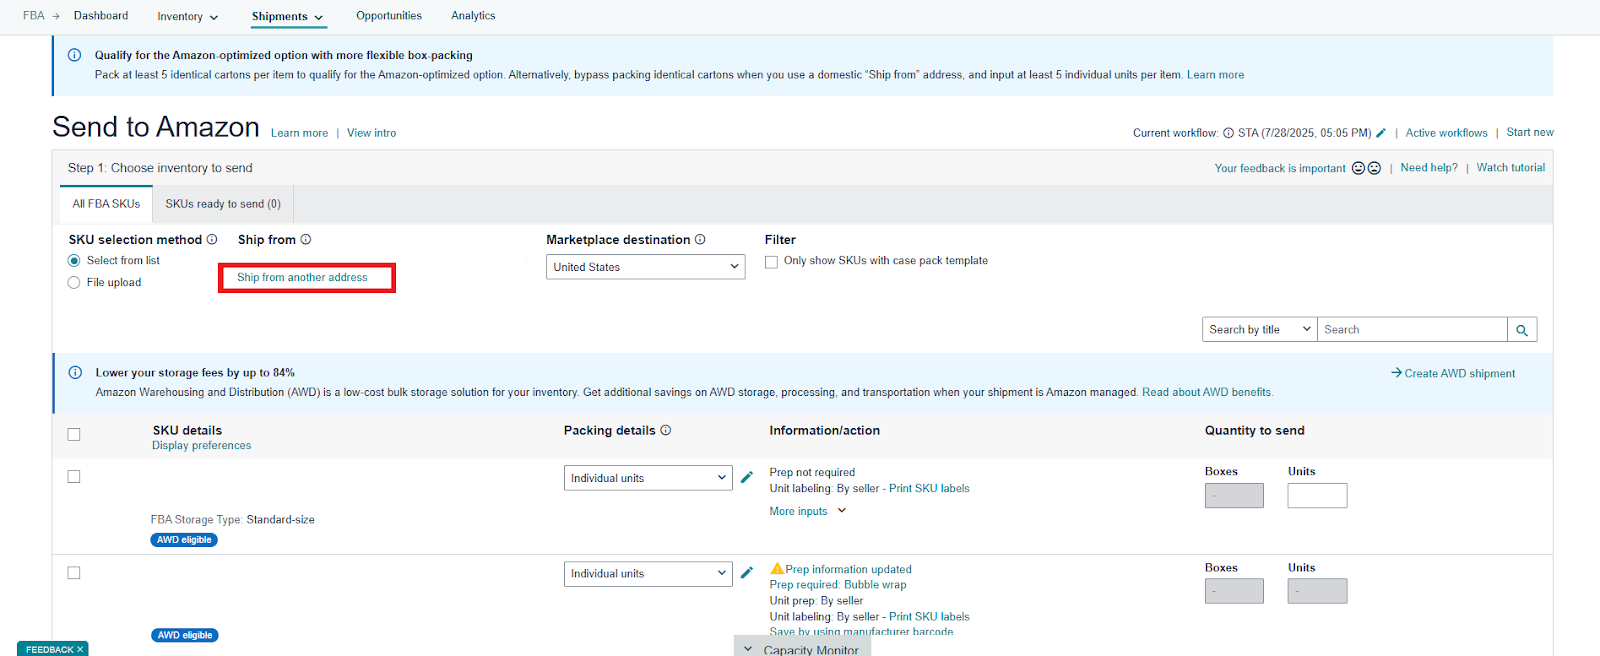Click Create AWD shipment link
Screen dimensions: 1600x656
tap(1453, 374)
